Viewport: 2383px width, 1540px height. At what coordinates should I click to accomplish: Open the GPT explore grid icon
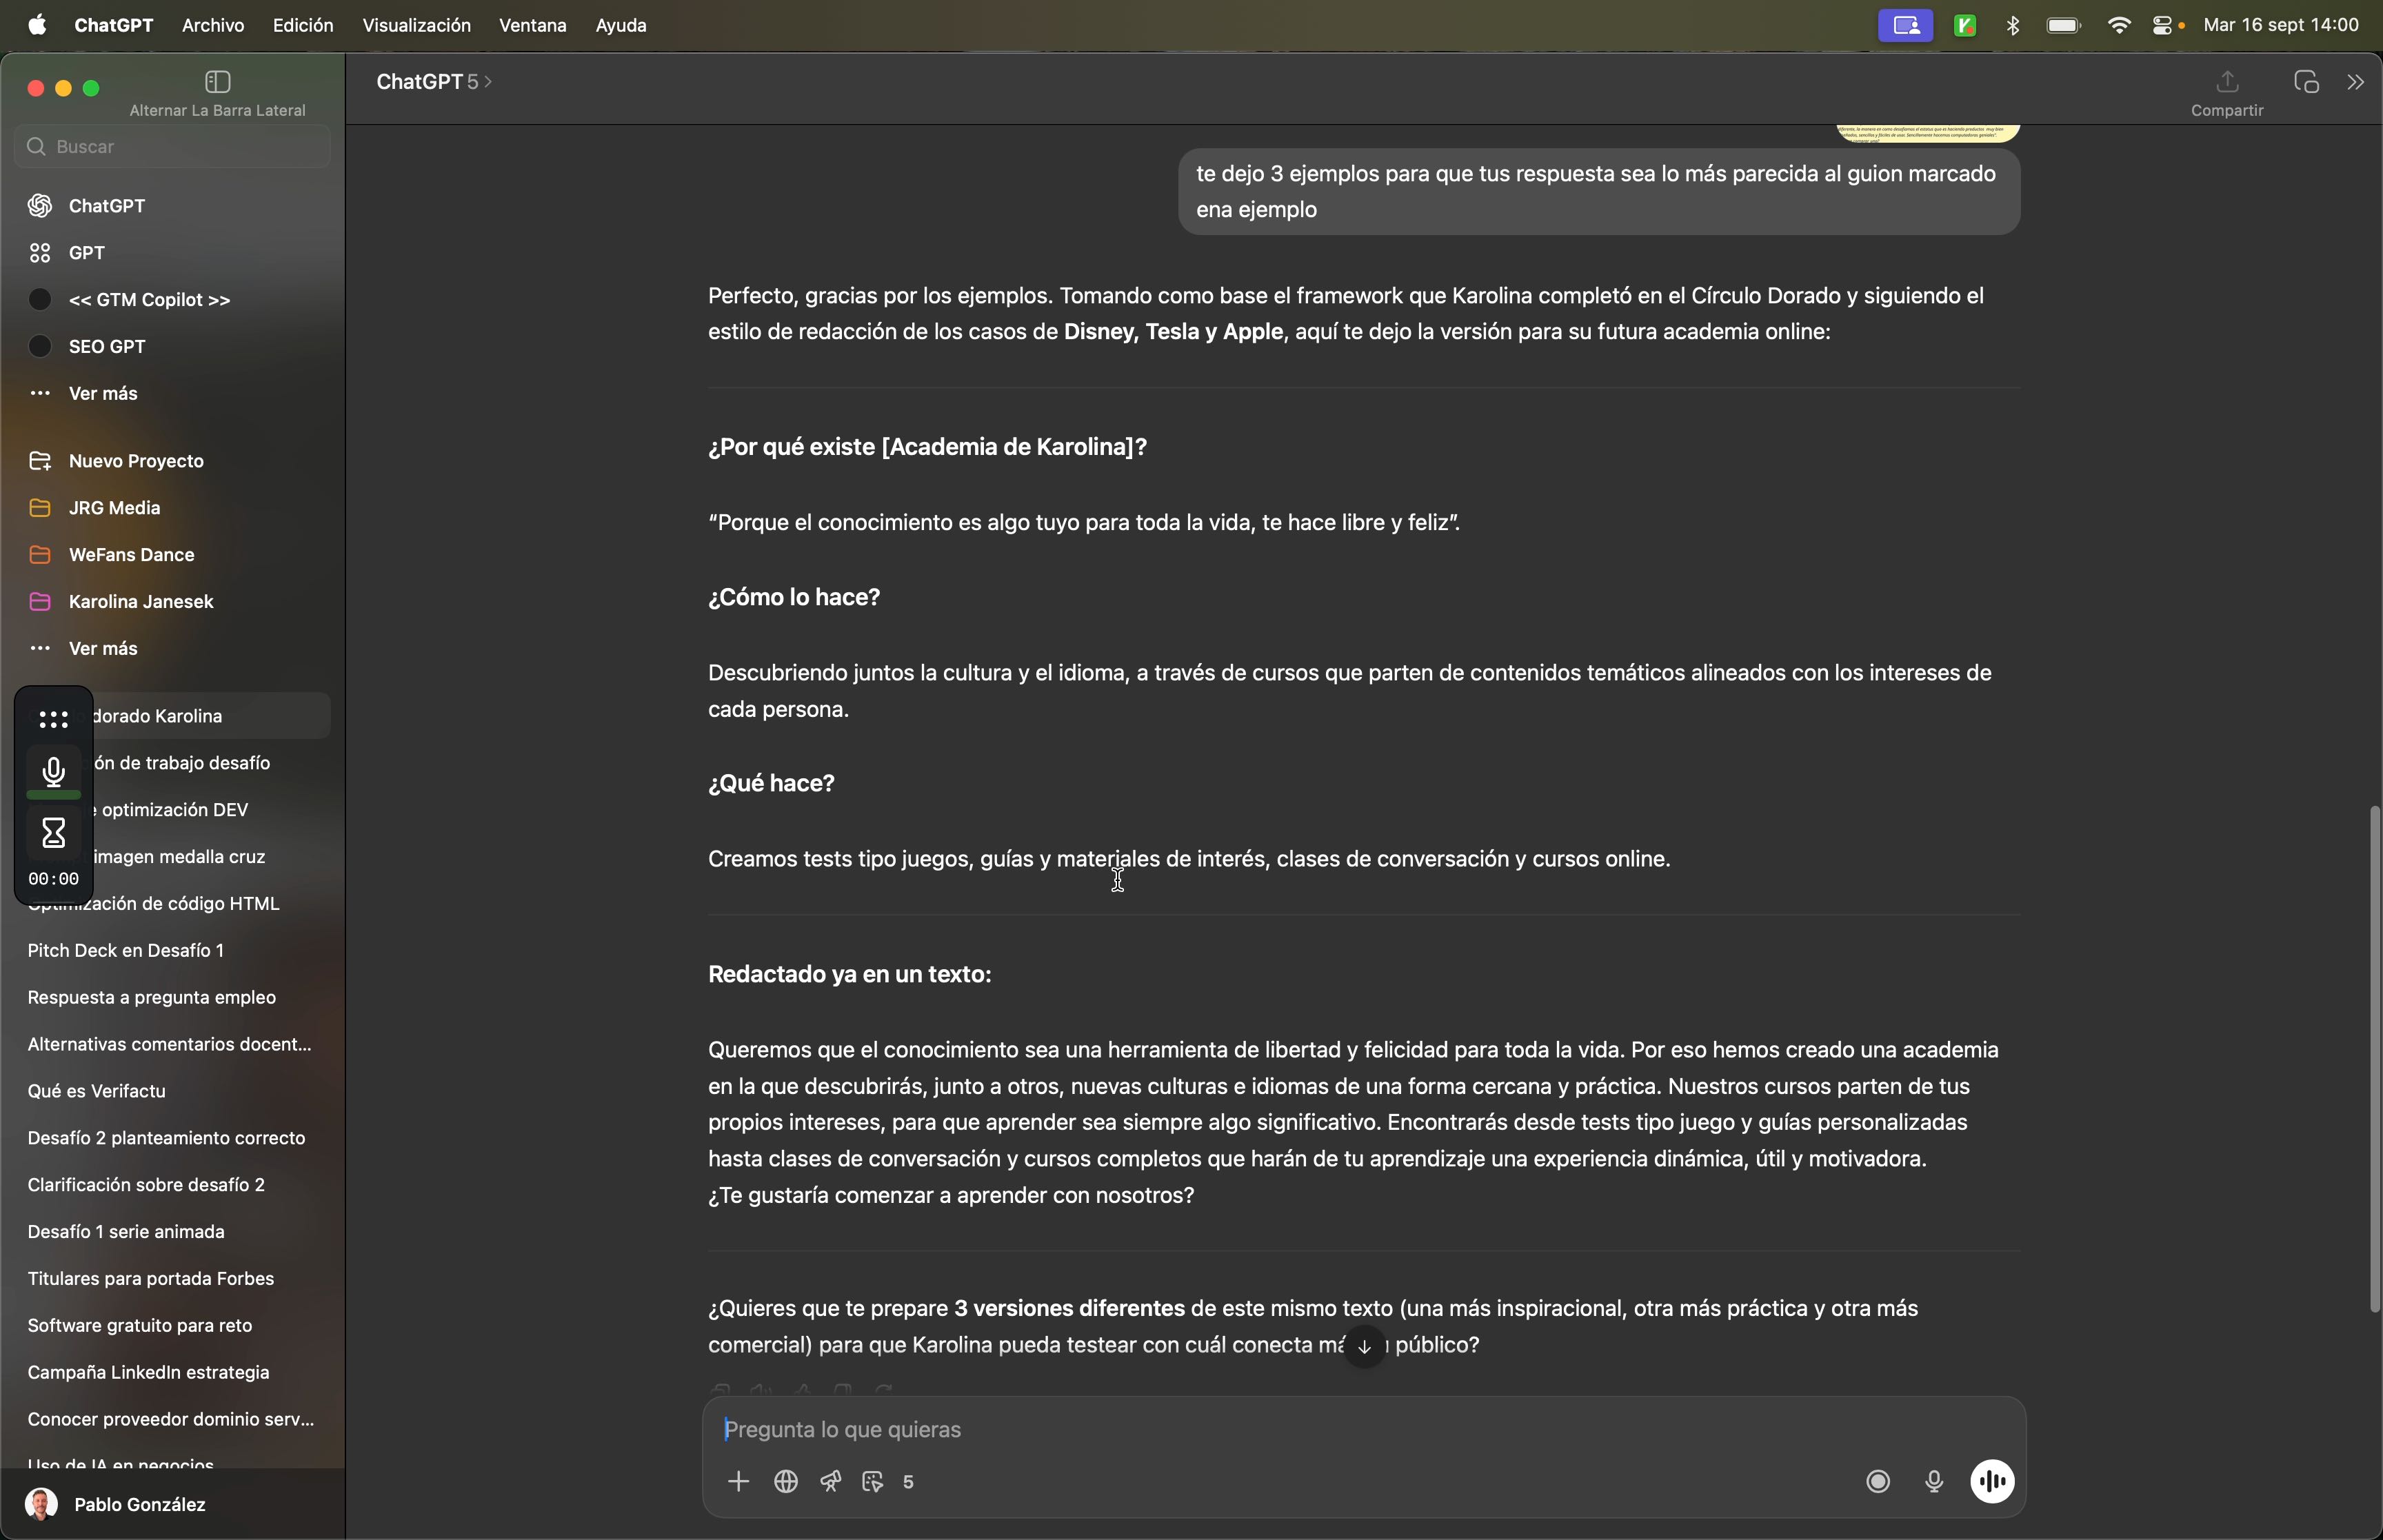pos(40,253)
